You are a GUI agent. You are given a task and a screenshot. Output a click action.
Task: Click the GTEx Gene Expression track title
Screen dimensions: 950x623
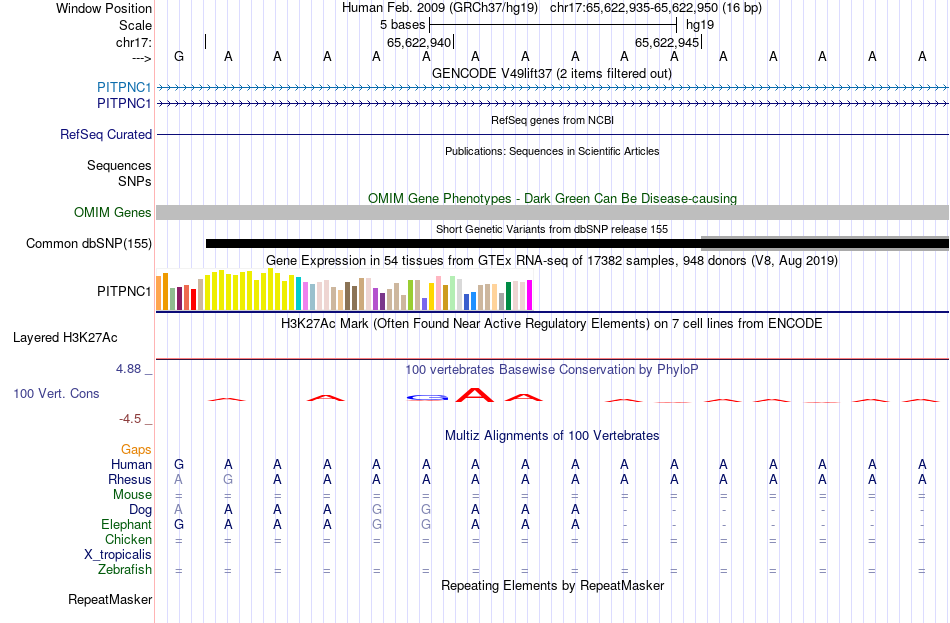tap(552, 261)
